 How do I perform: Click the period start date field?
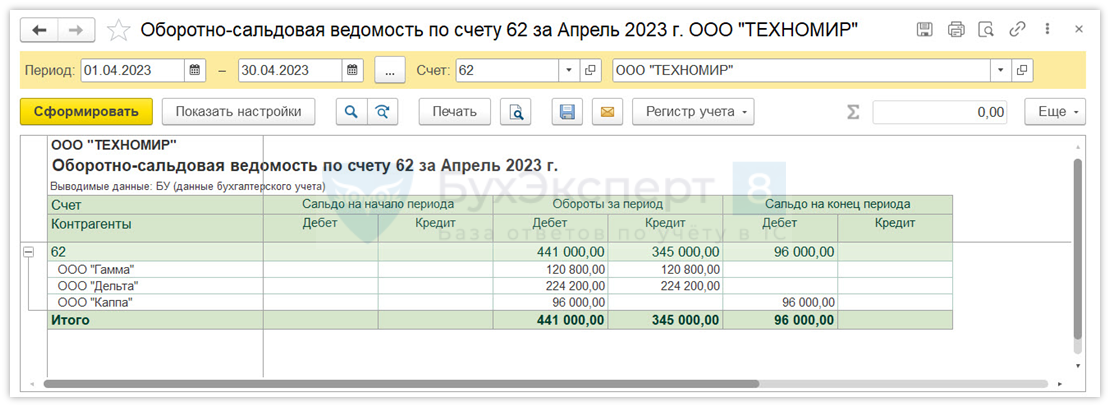(x=132, y=71)
